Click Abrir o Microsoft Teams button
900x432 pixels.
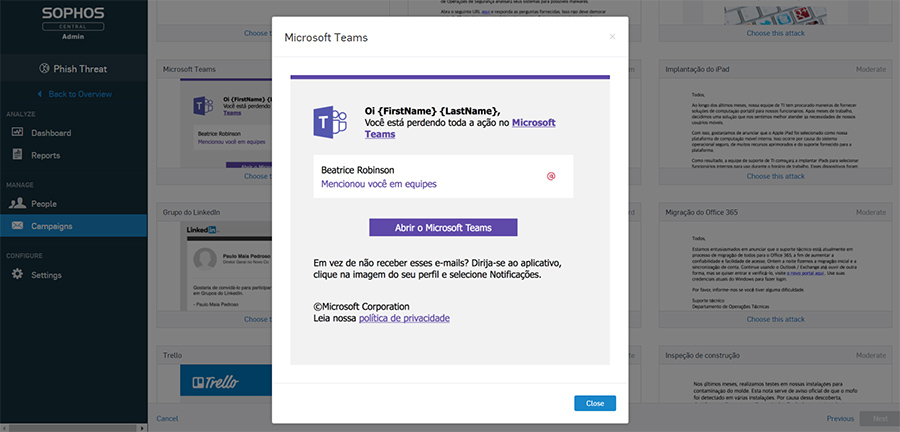point(443,227)
